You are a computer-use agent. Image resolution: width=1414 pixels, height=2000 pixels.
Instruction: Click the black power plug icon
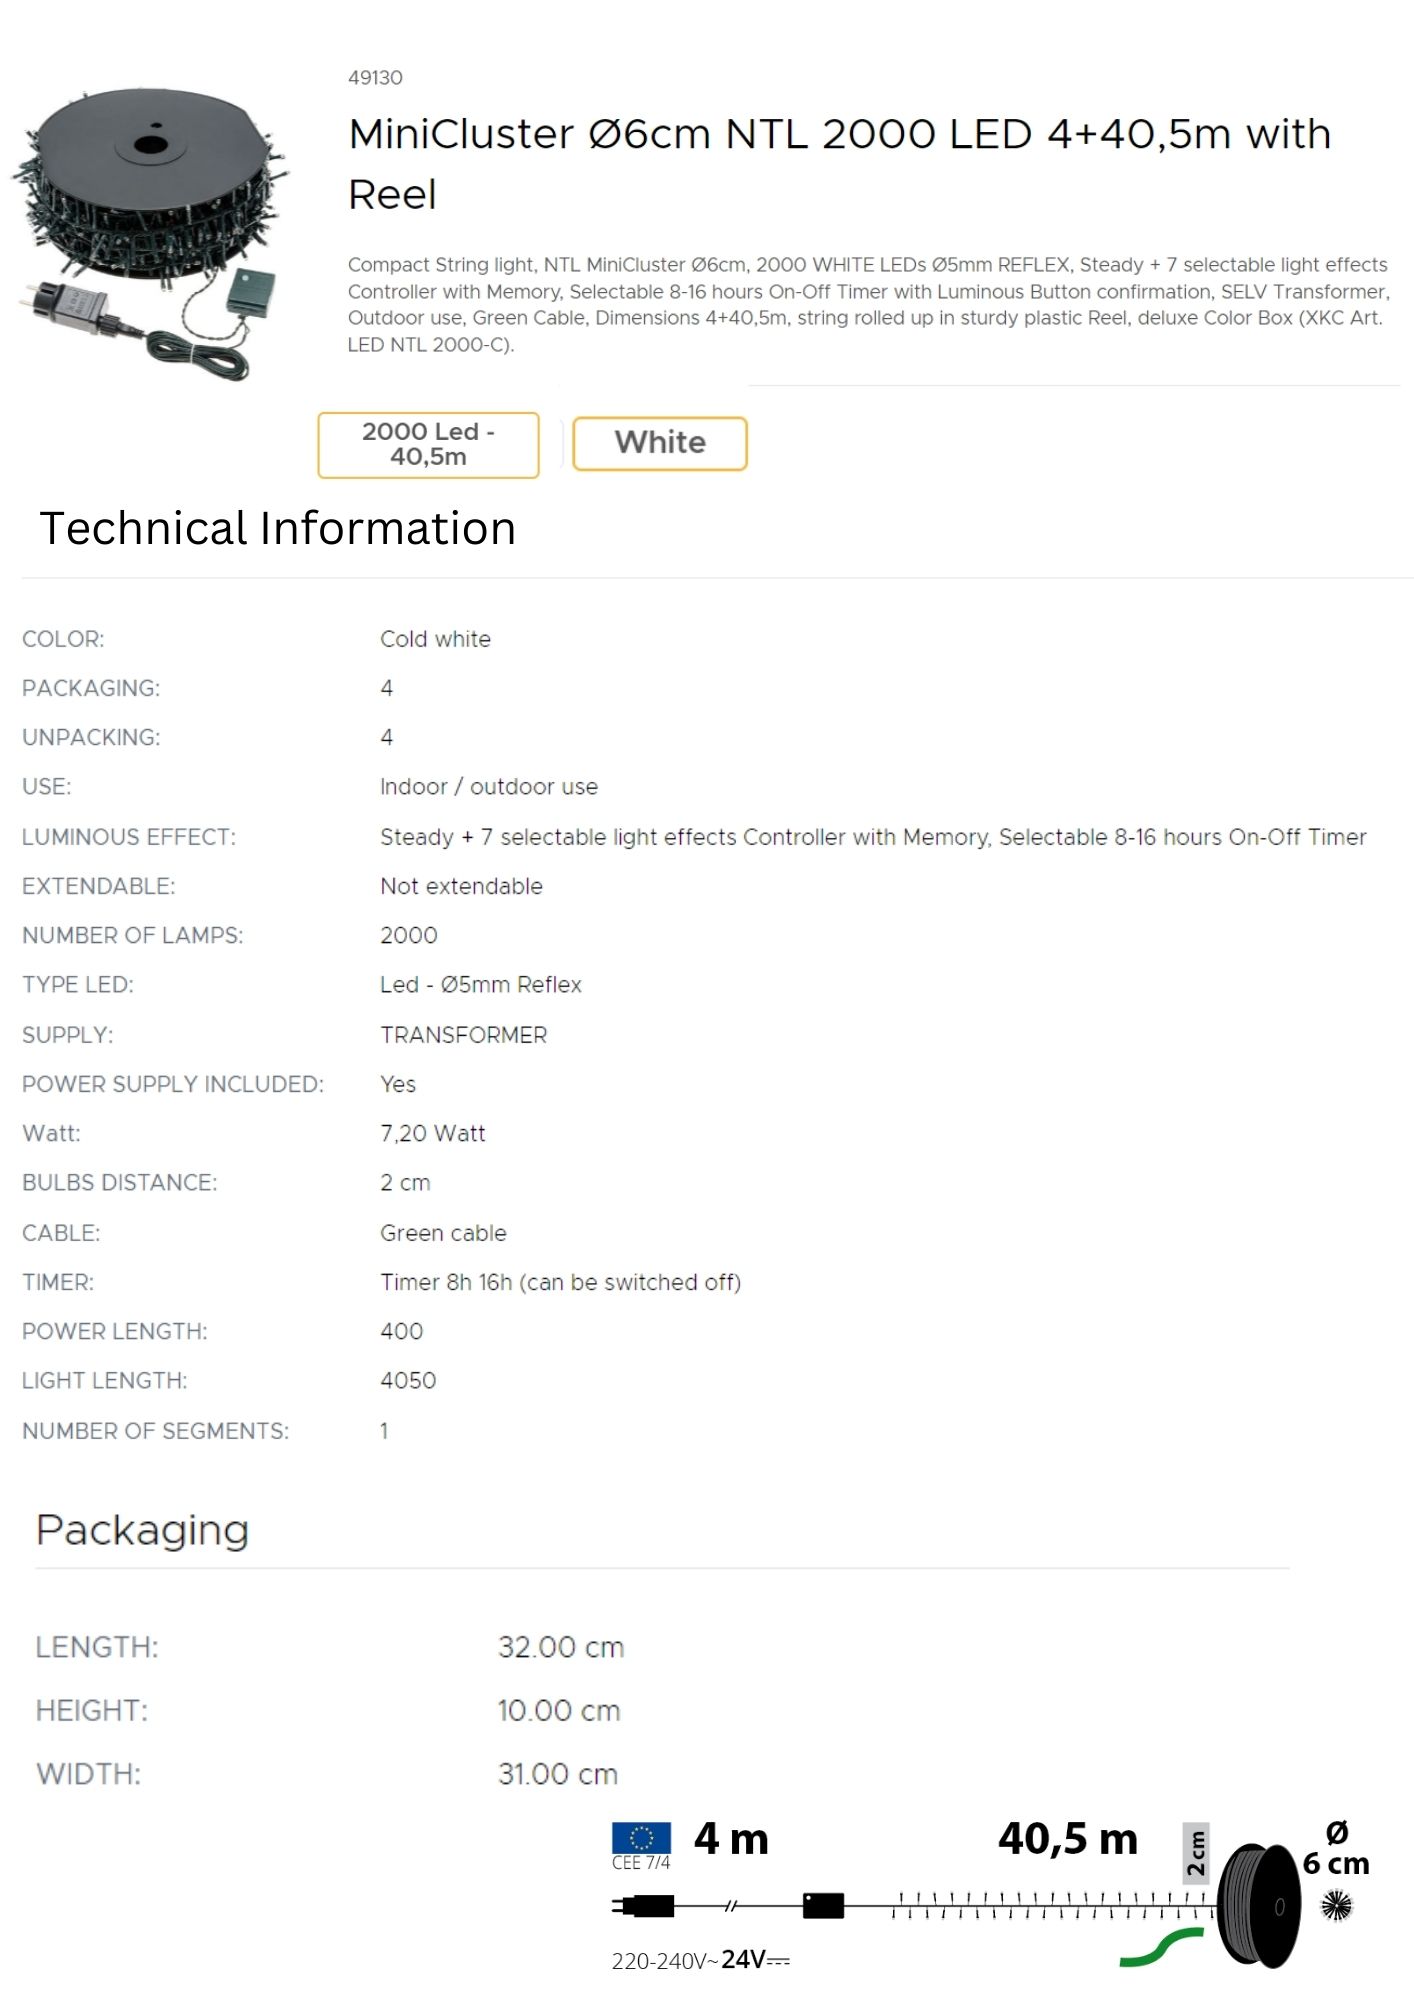644,1906
